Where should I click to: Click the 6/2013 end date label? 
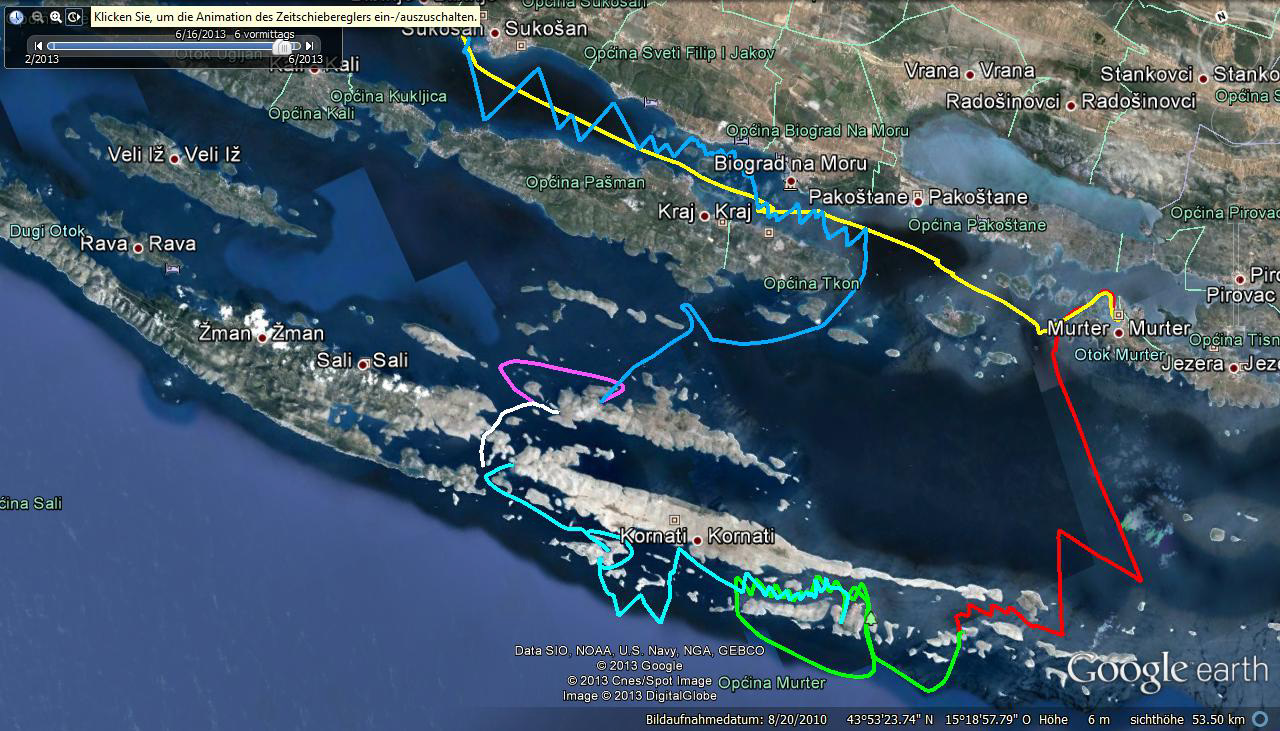click(x=306, y=59)
